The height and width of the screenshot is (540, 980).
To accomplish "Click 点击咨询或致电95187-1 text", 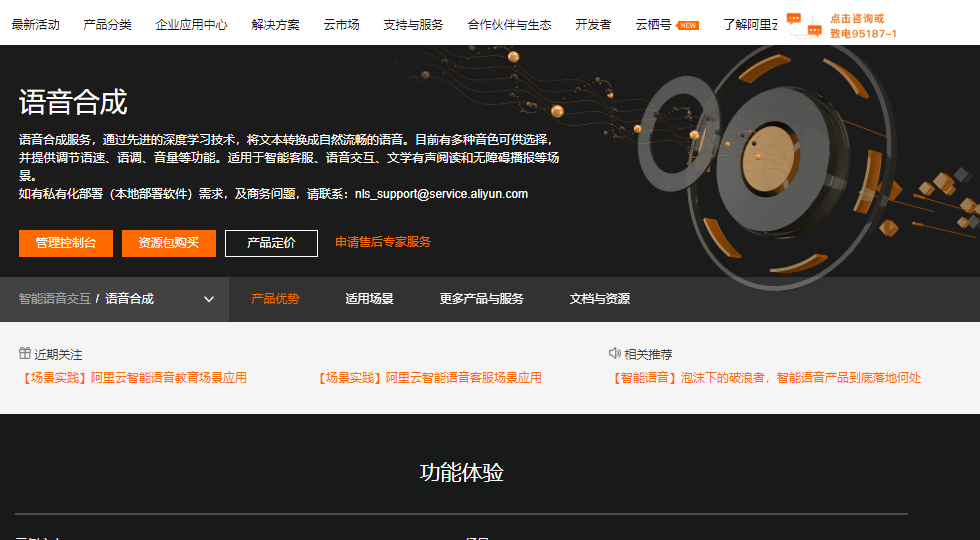I will pos(863,26).
